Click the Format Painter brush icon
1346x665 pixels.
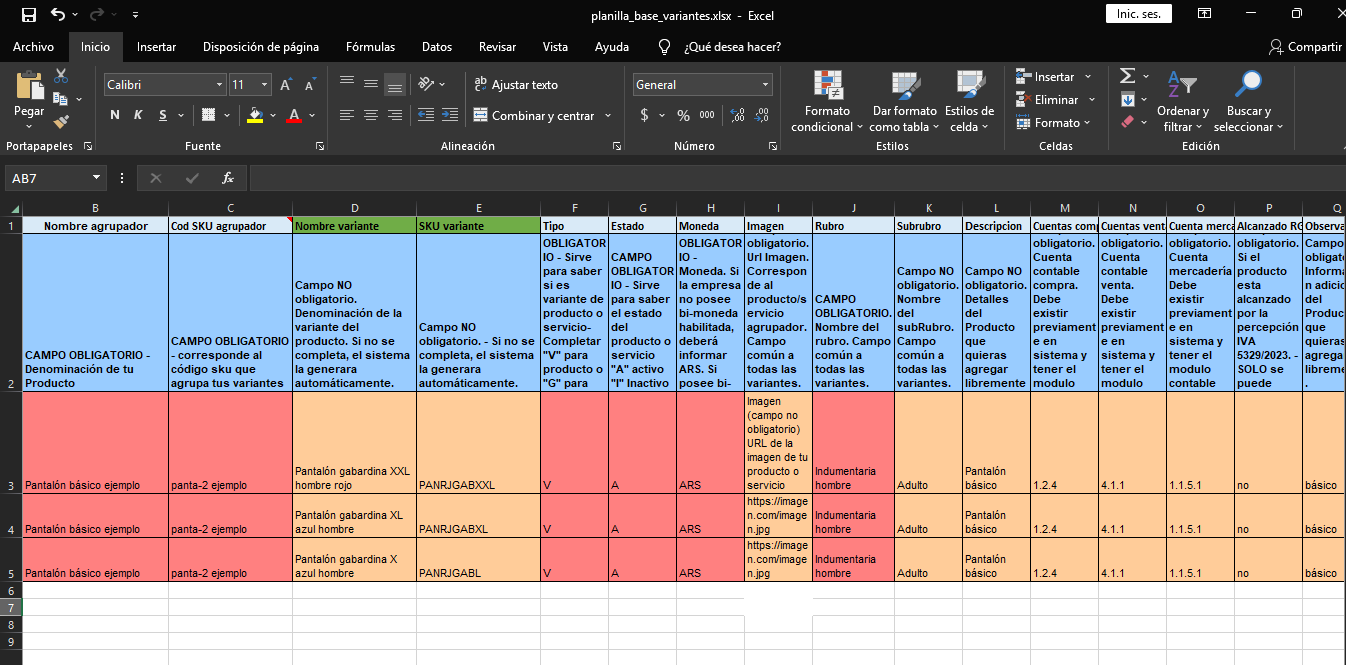coord(61,122)
